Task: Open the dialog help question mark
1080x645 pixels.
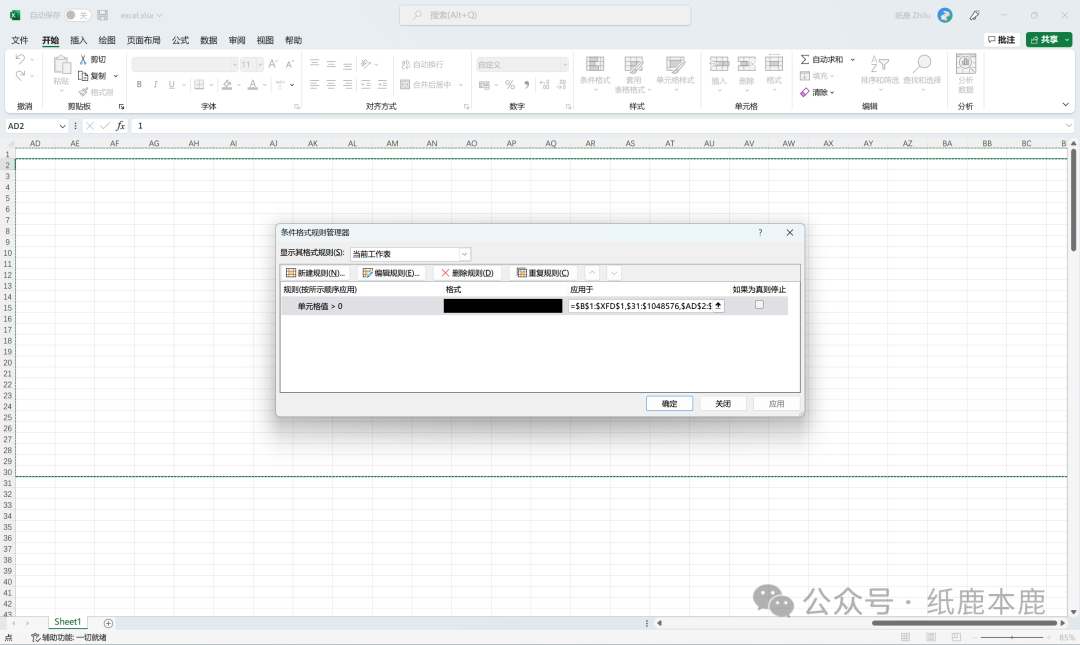Action: click(x=760, y=232)
